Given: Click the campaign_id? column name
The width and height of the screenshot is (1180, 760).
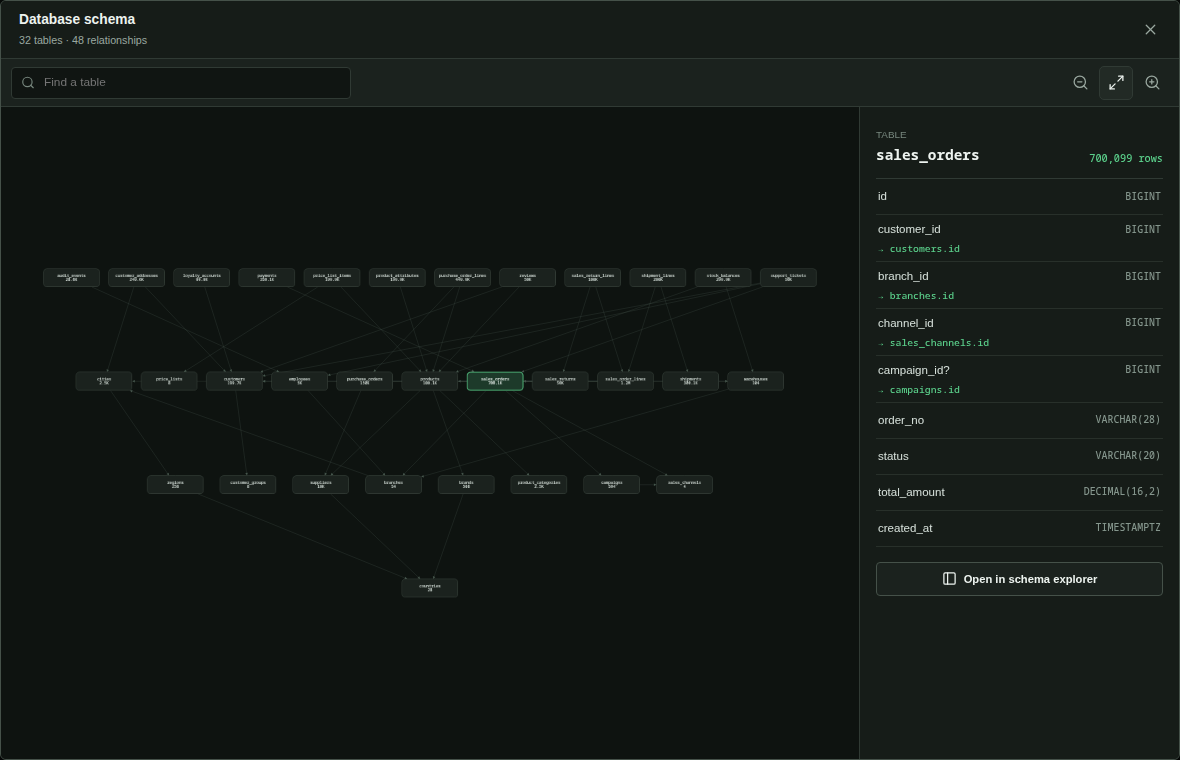Looking at the screenshot, I should coord(914,370).
